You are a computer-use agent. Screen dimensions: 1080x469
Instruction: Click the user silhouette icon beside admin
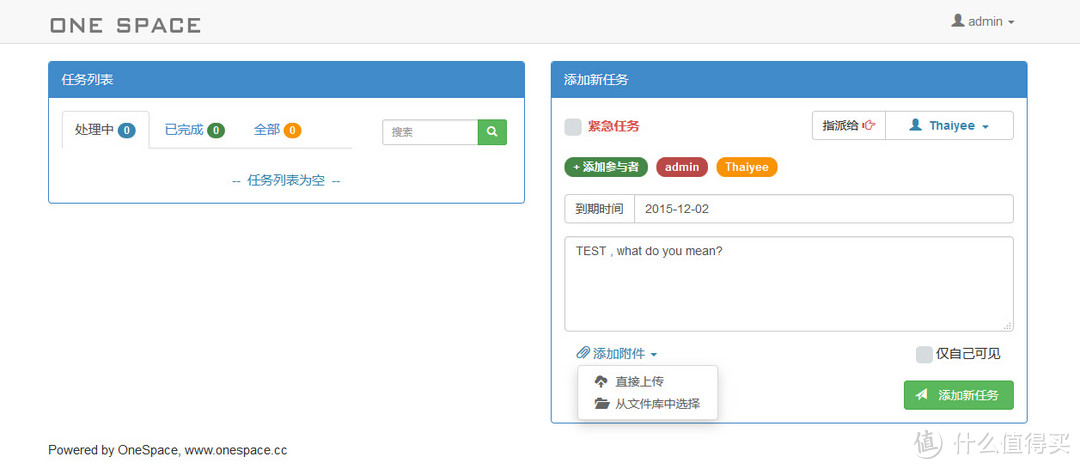[957, 21]
